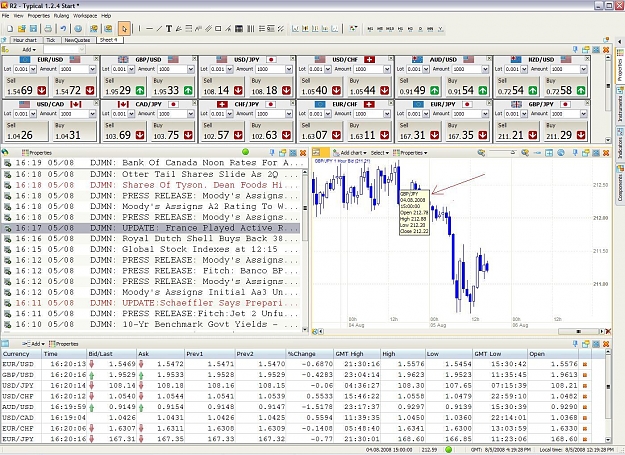Switch to the NewQuotes tab
Viewport: 625px width, 455px height.
(77, 40)
